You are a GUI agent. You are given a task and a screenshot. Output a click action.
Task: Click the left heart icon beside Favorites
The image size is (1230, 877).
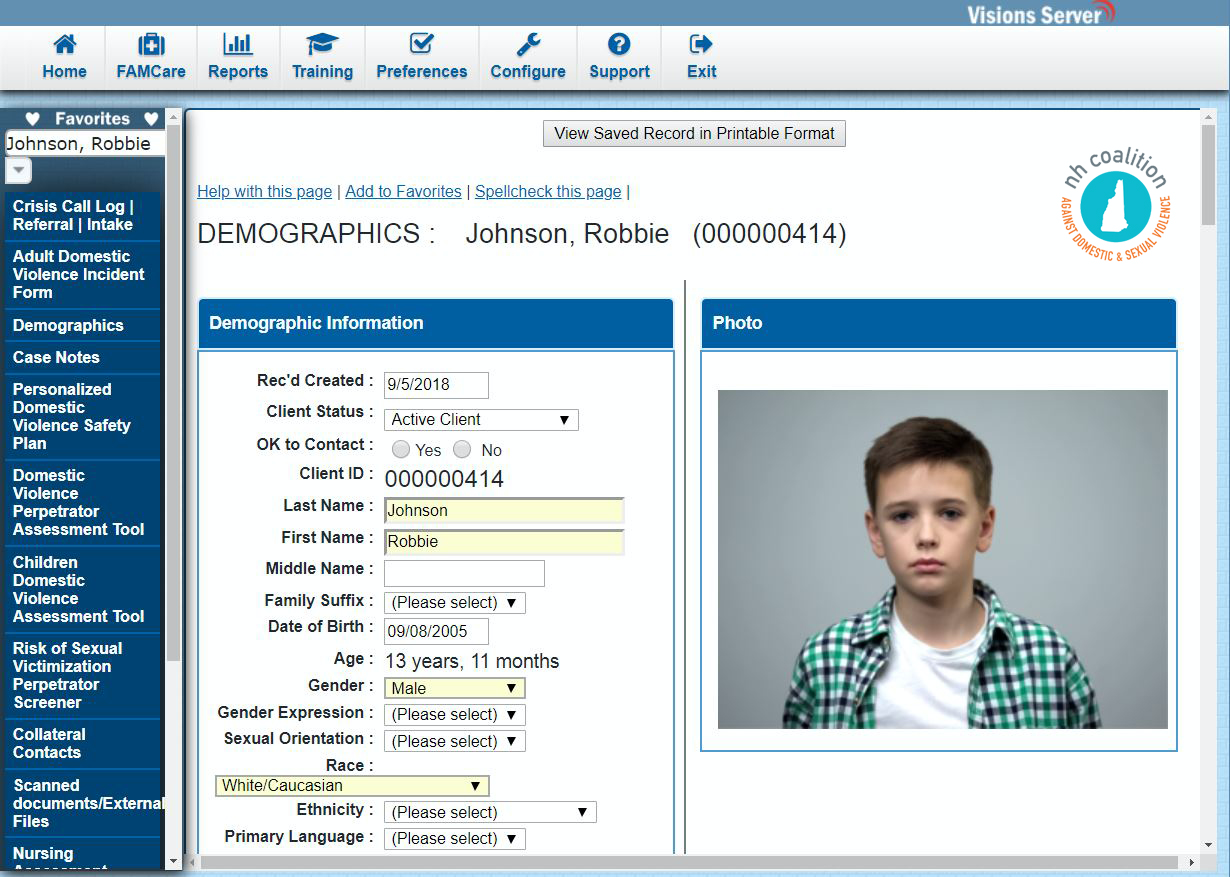coord(32,119)
